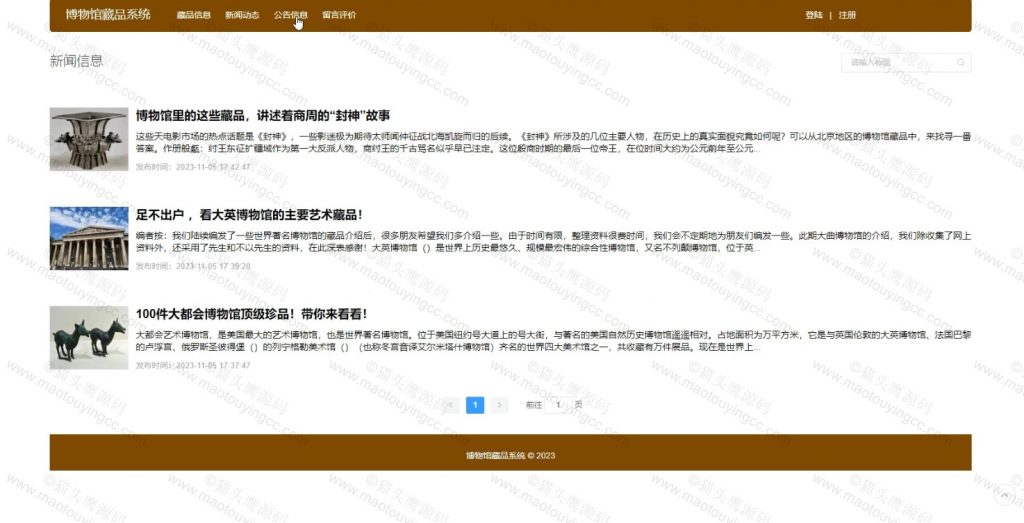Open the 藏品信息 menu item

[193, 15]
